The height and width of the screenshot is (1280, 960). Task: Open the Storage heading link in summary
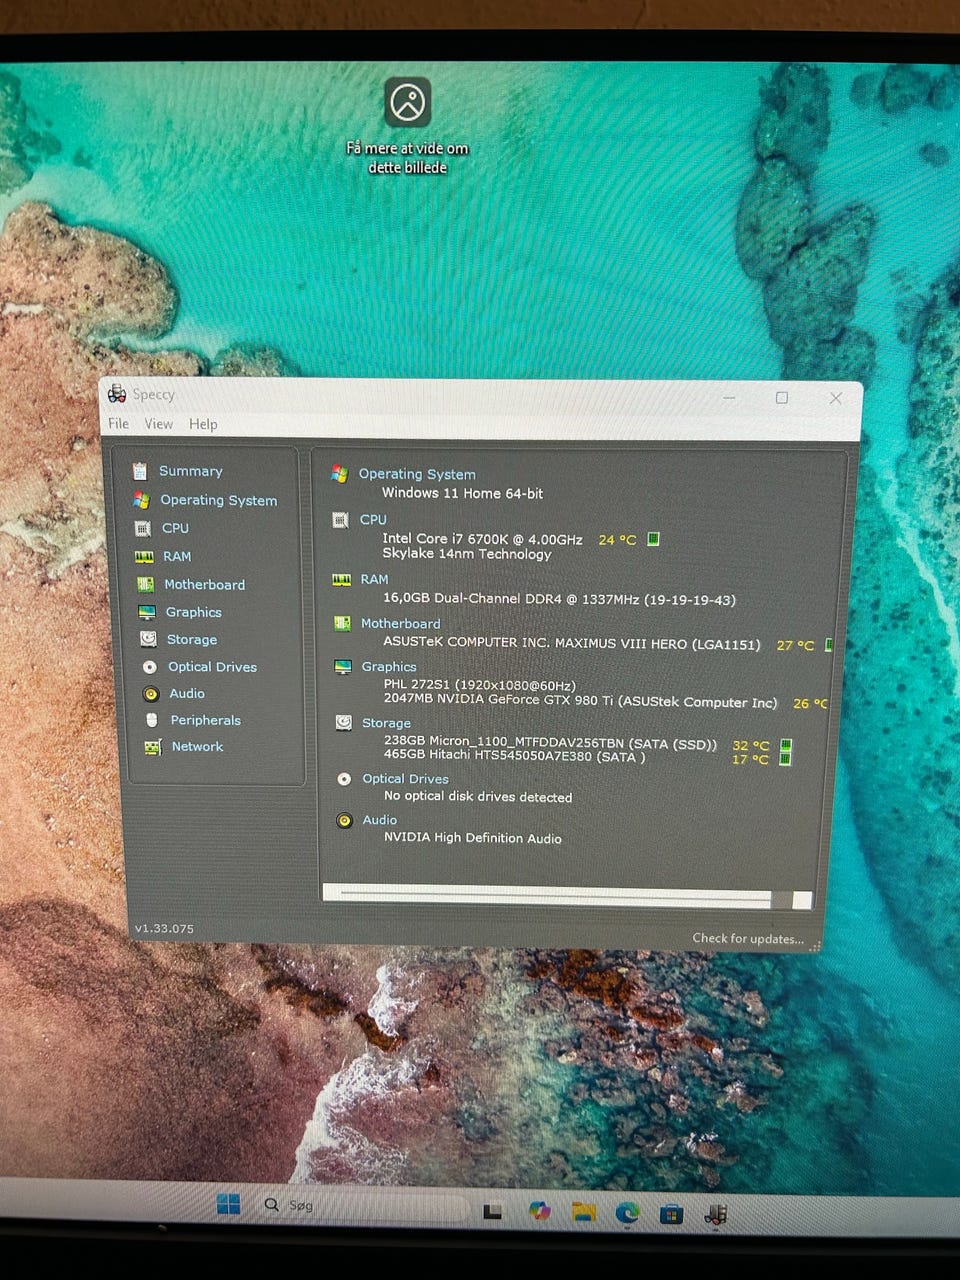[386, 723]
